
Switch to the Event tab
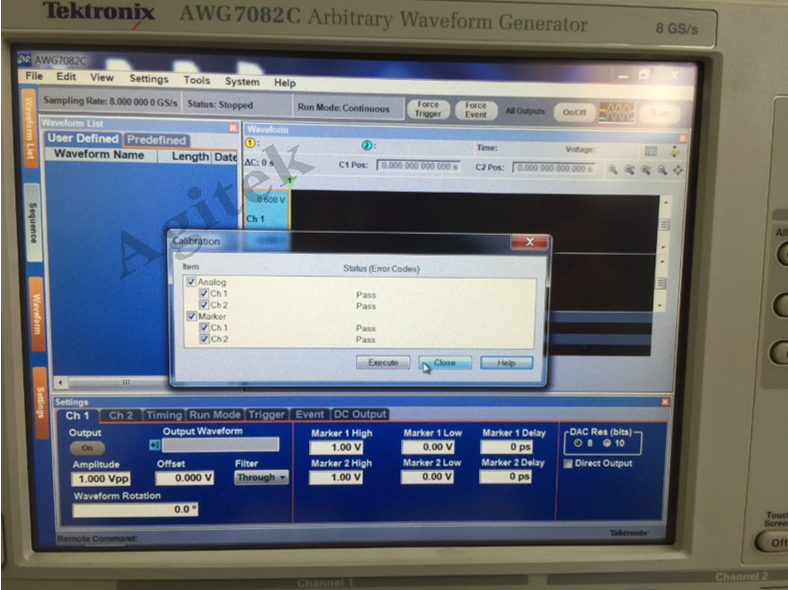[x=310, y=414]
